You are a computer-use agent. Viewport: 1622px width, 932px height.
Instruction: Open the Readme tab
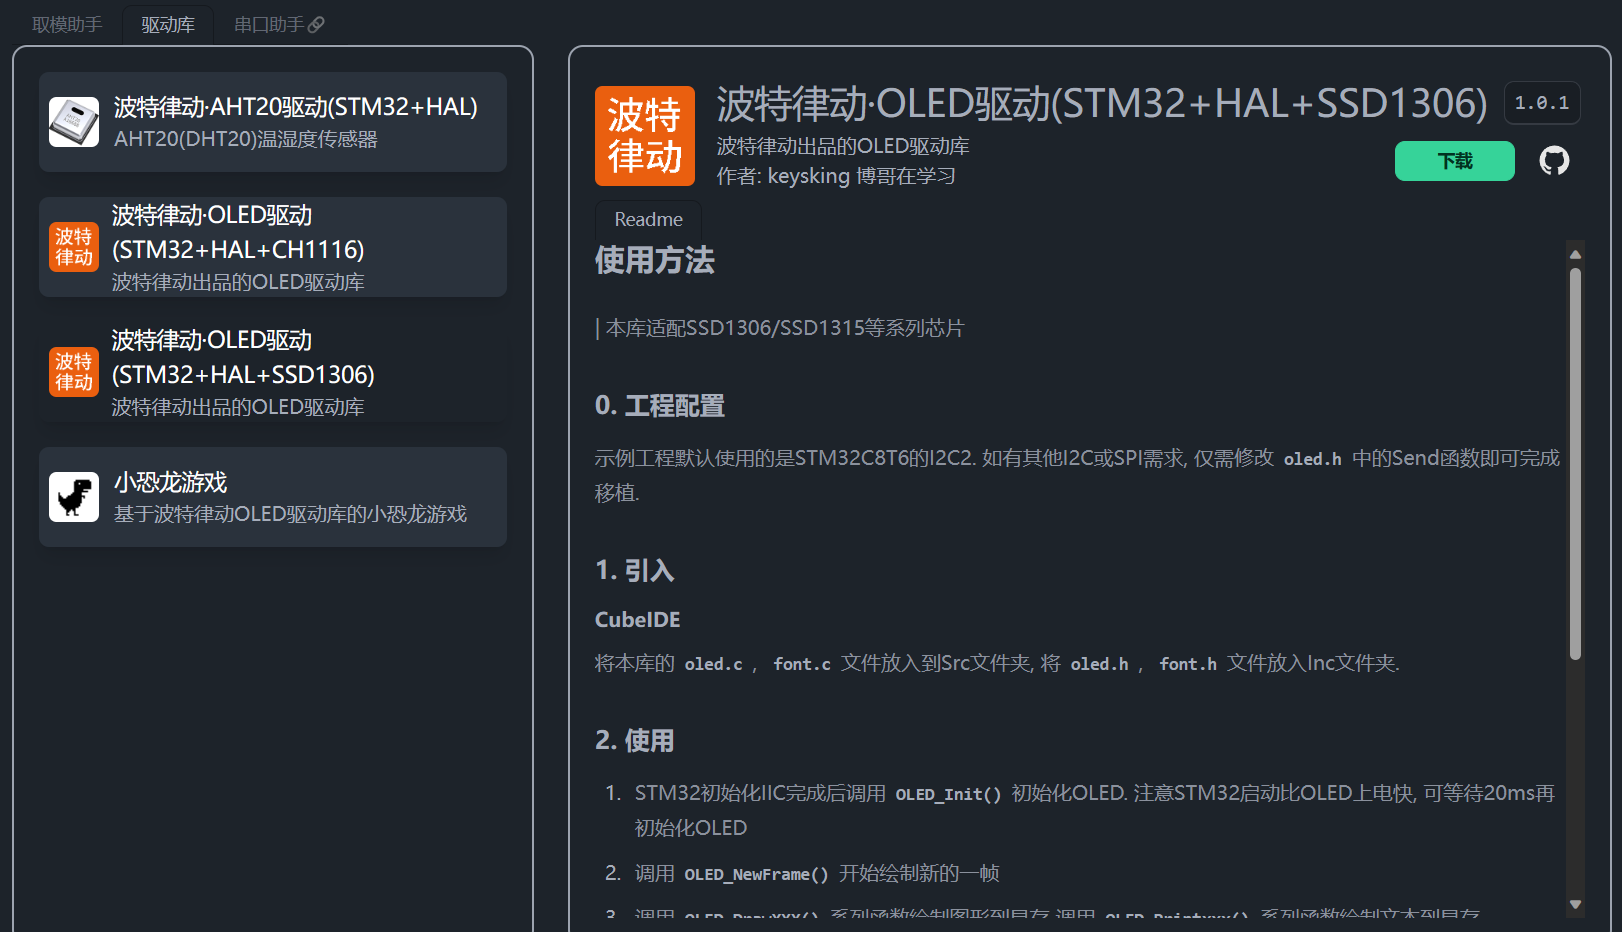pos(648,219)
